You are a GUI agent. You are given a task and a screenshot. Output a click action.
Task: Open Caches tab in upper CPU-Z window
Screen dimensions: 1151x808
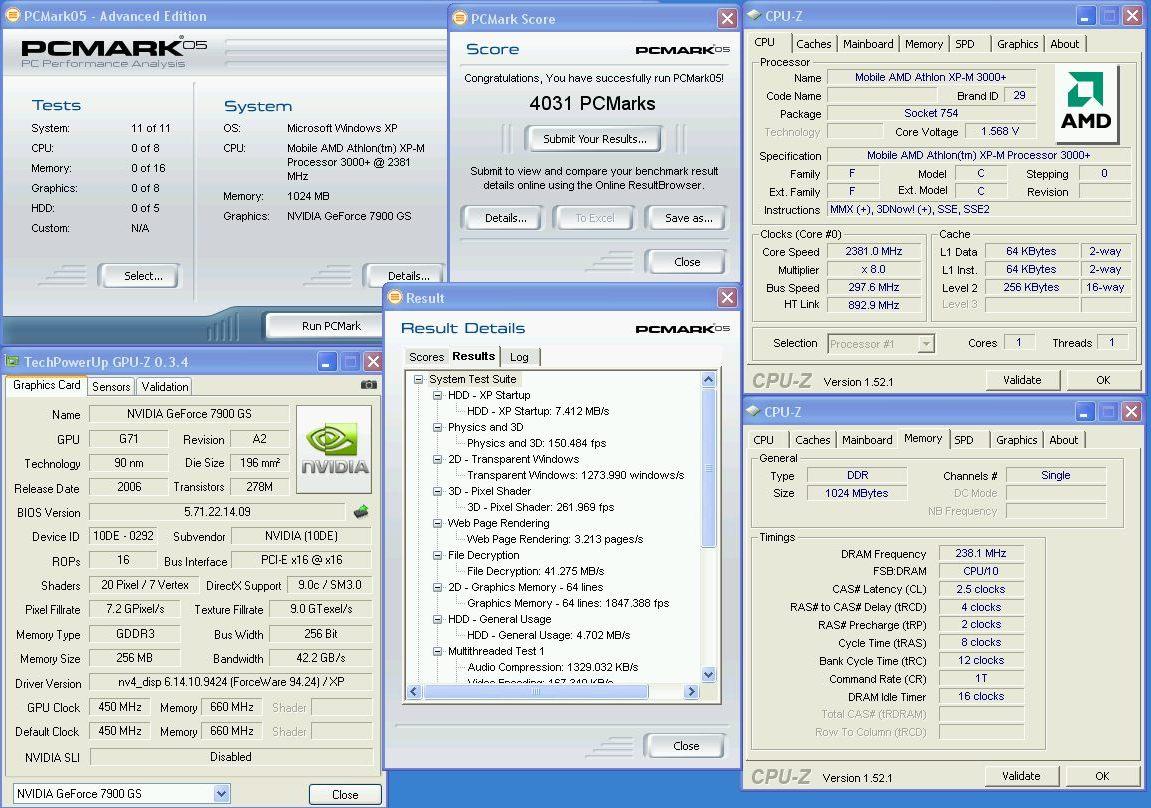click(x=813, y=44)
